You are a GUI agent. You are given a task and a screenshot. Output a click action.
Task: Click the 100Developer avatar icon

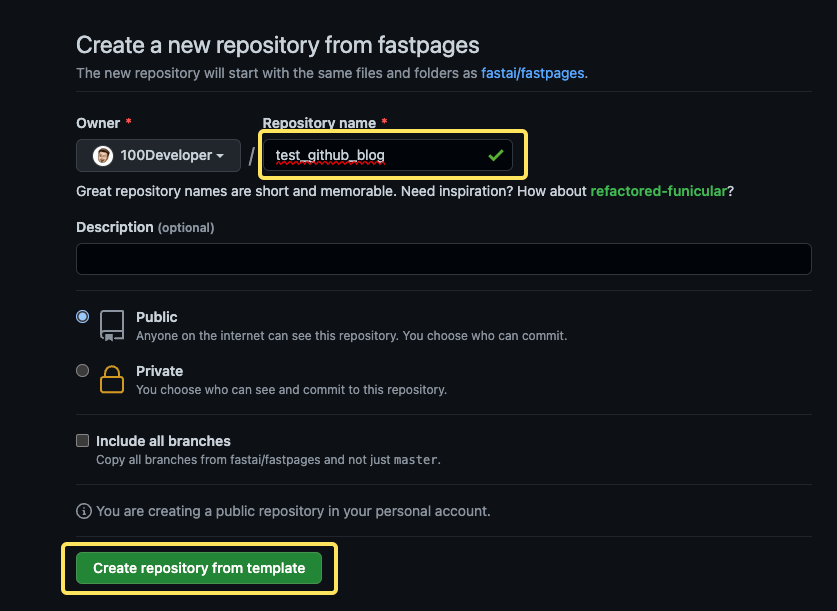pyautogui.click(x=102, y=156)
